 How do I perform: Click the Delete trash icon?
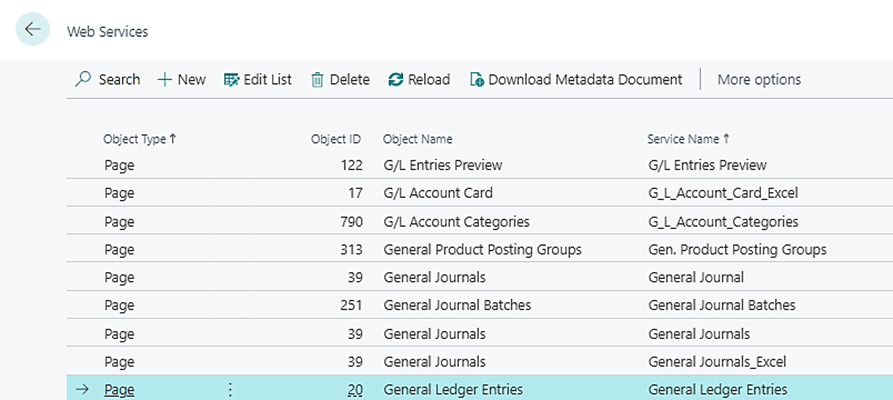(x=317, y=80)
